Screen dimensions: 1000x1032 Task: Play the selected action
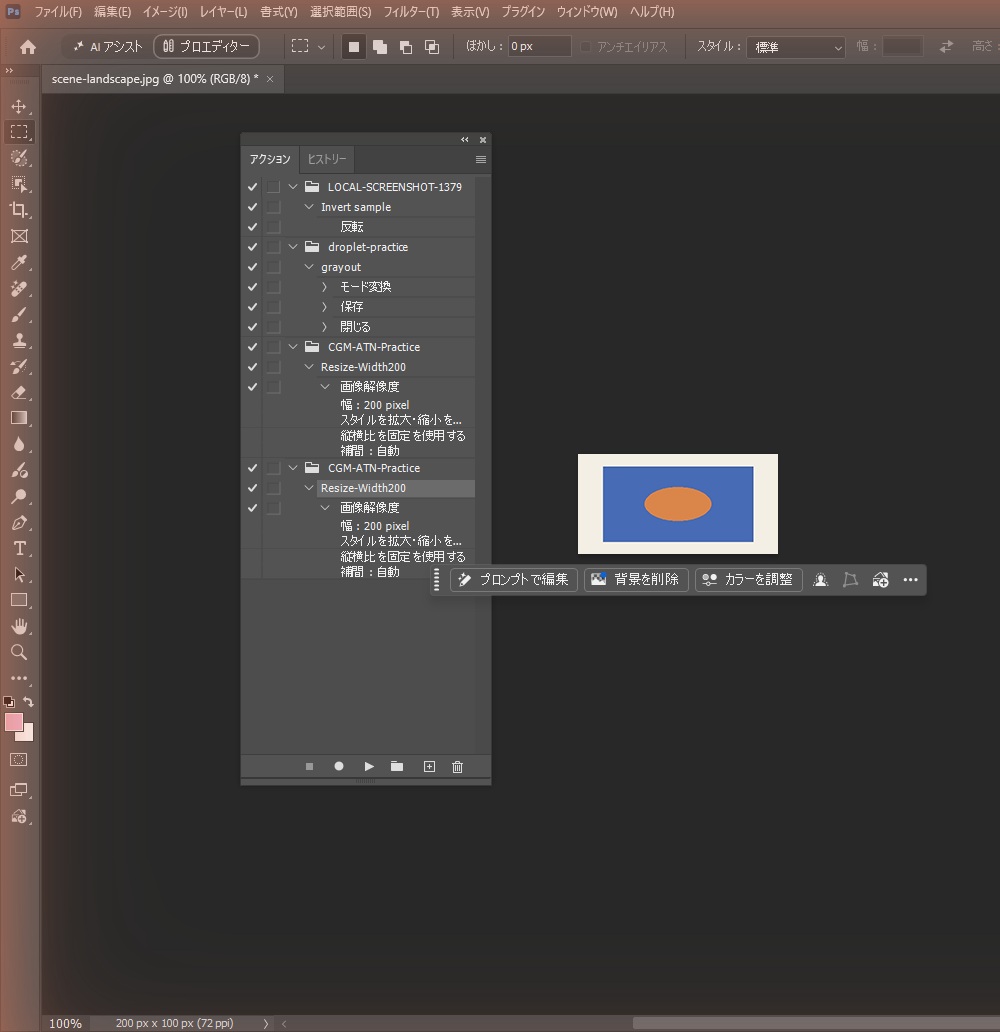click(369, 767)
